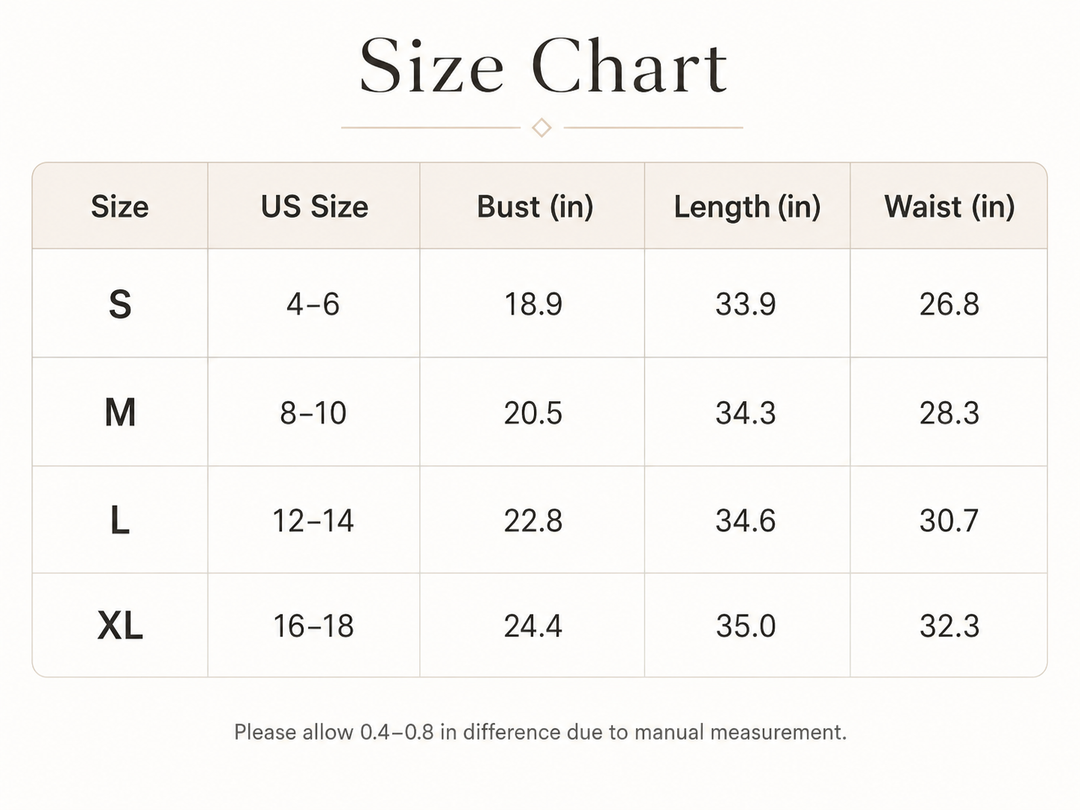The image size is (1080, 810).
Task: Select the S size row label
Action: tap(120, 304)
